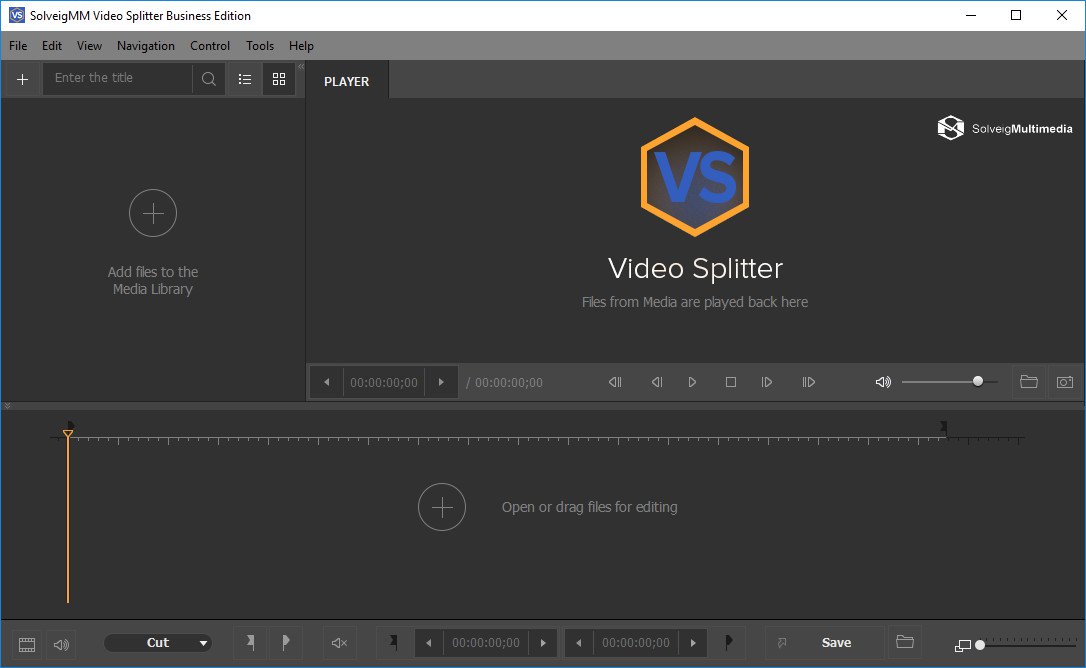This screenshot has width=1086, height=668.
Task: Click the "Open or drag files for editing" text
Action: pos(589,507)
